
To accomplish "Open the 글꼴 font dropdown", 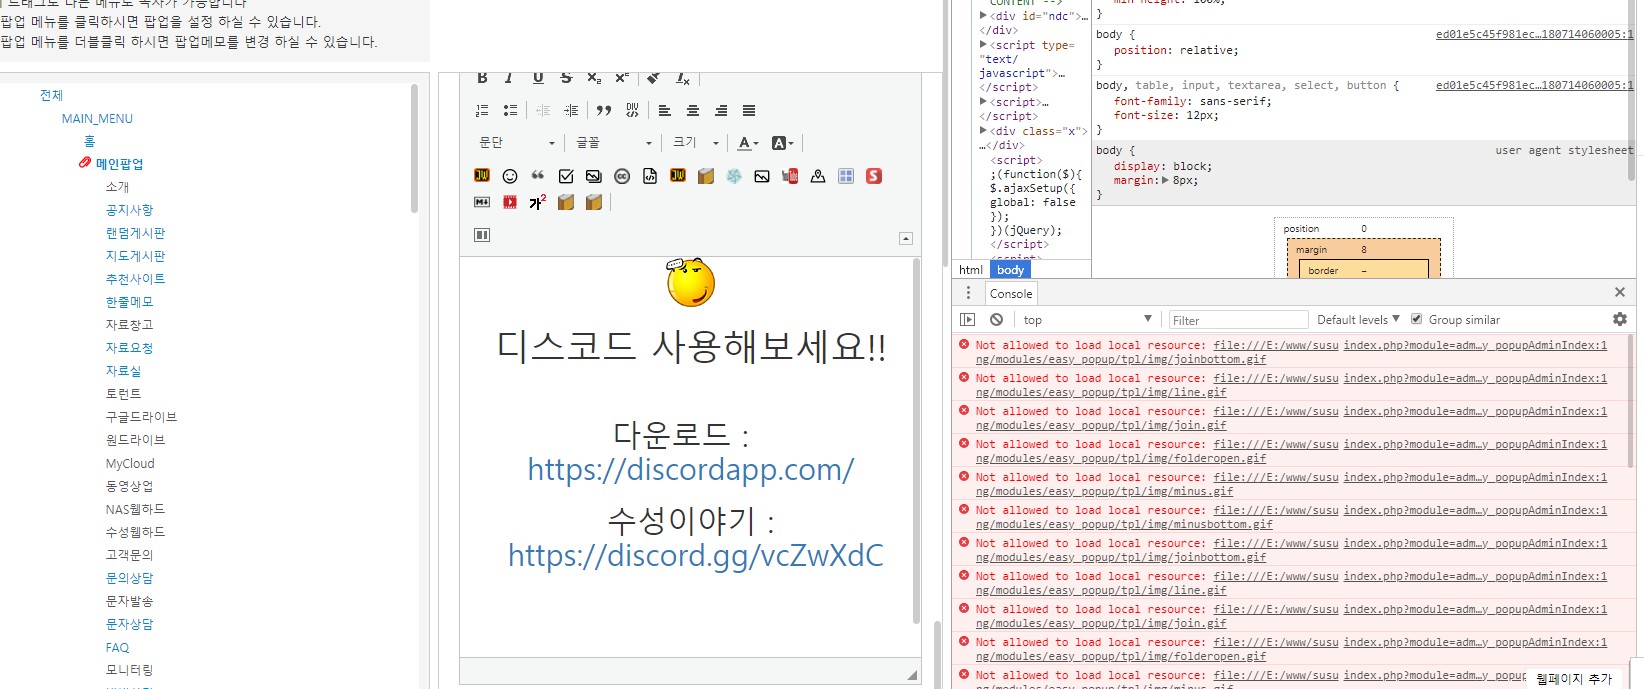I will pos(615,143).
